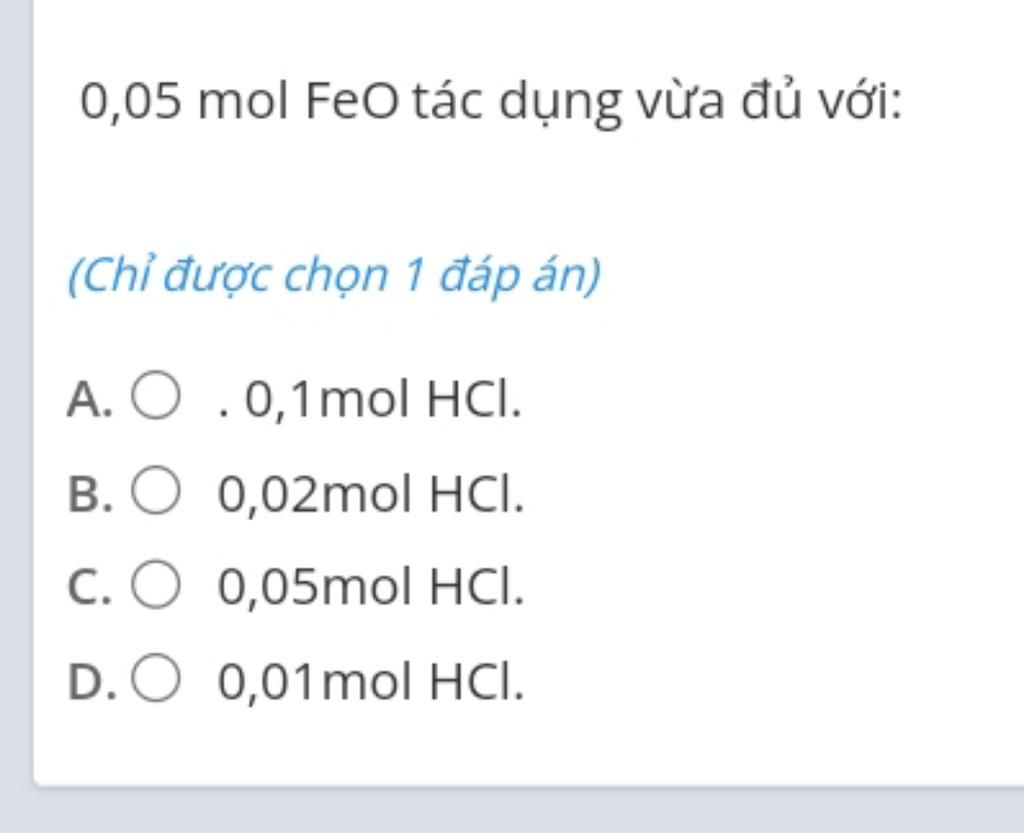Viewport: 1024px width, 833px height.
Task: Choose the answer text '0,05mol HCl'
Action: (x=370, y=587)
